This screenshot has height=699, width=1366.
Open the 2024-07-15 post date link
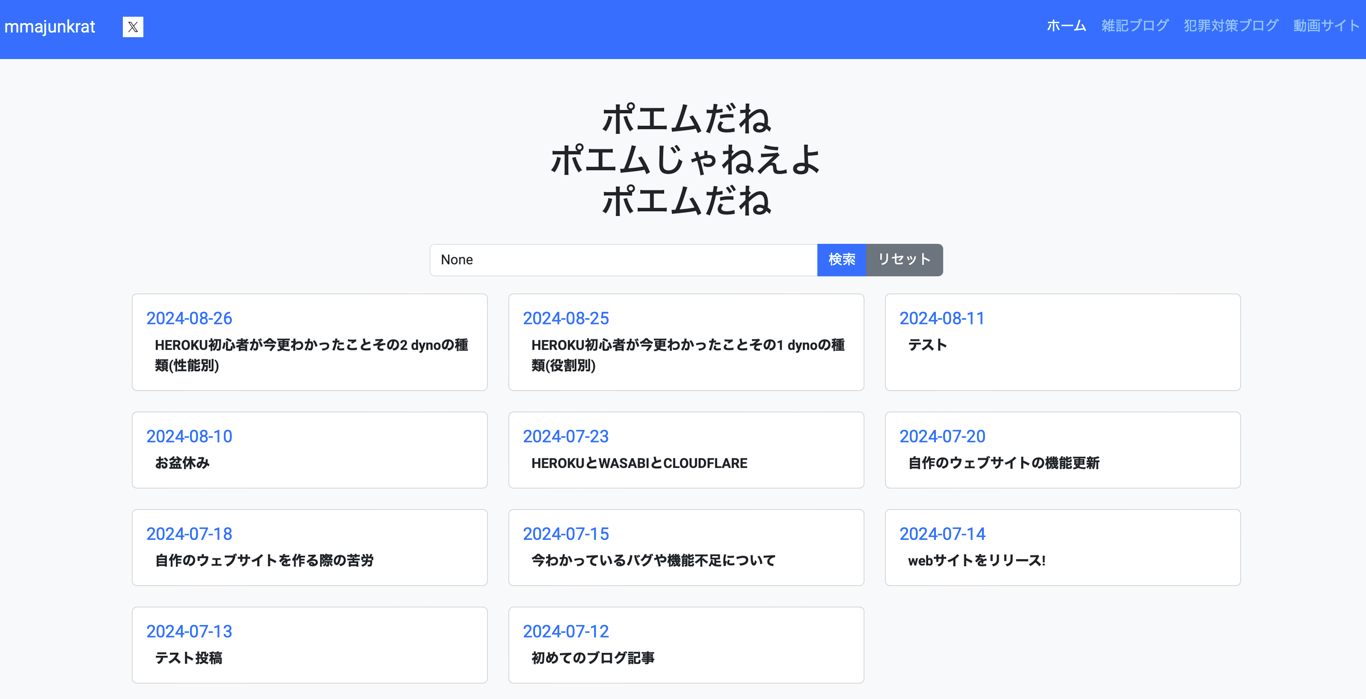(566, 534)
